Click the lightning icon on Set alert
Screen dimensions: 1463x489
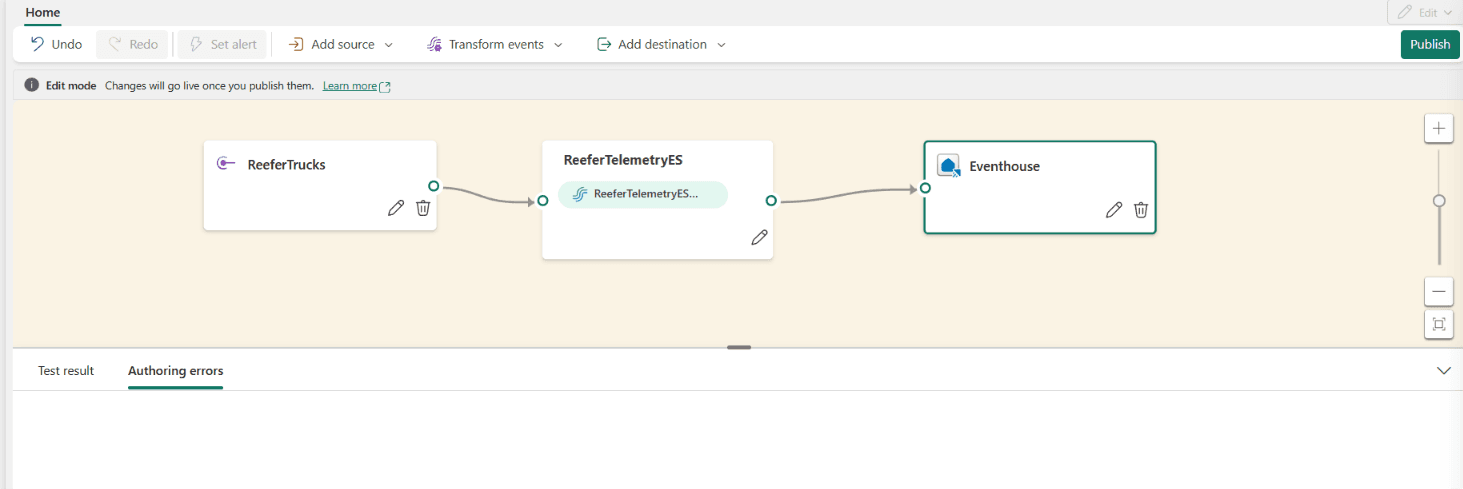(x=196, y=44)
